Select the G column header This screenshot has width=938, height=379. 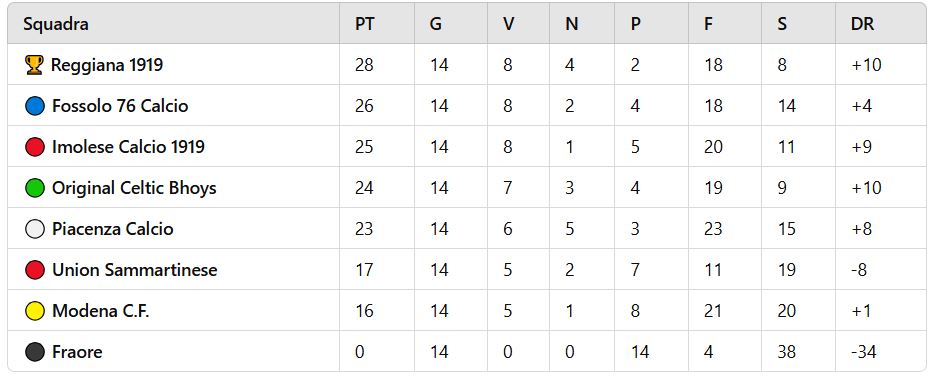(x=436, y=24)
